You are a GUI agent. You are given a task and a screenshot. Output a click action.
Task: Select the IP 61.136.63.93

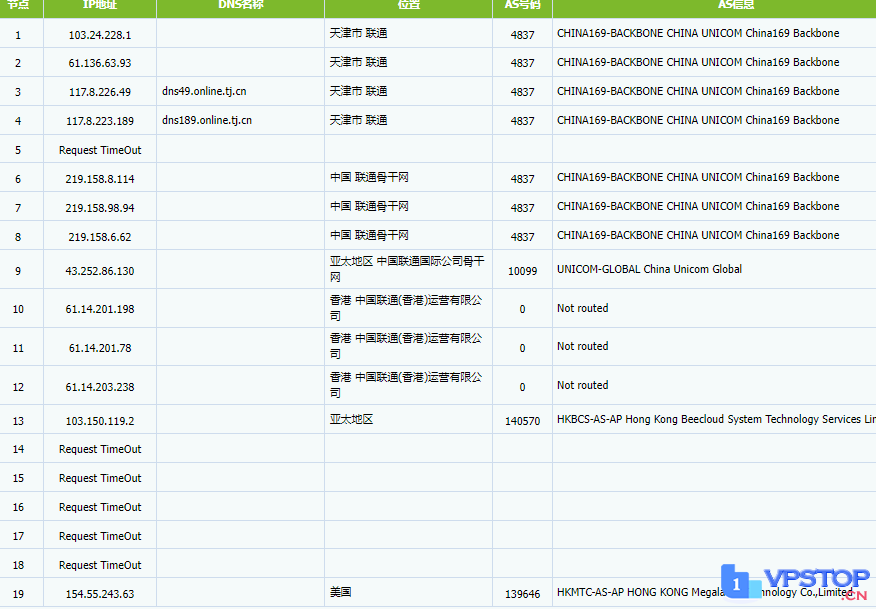pos(100,63)
